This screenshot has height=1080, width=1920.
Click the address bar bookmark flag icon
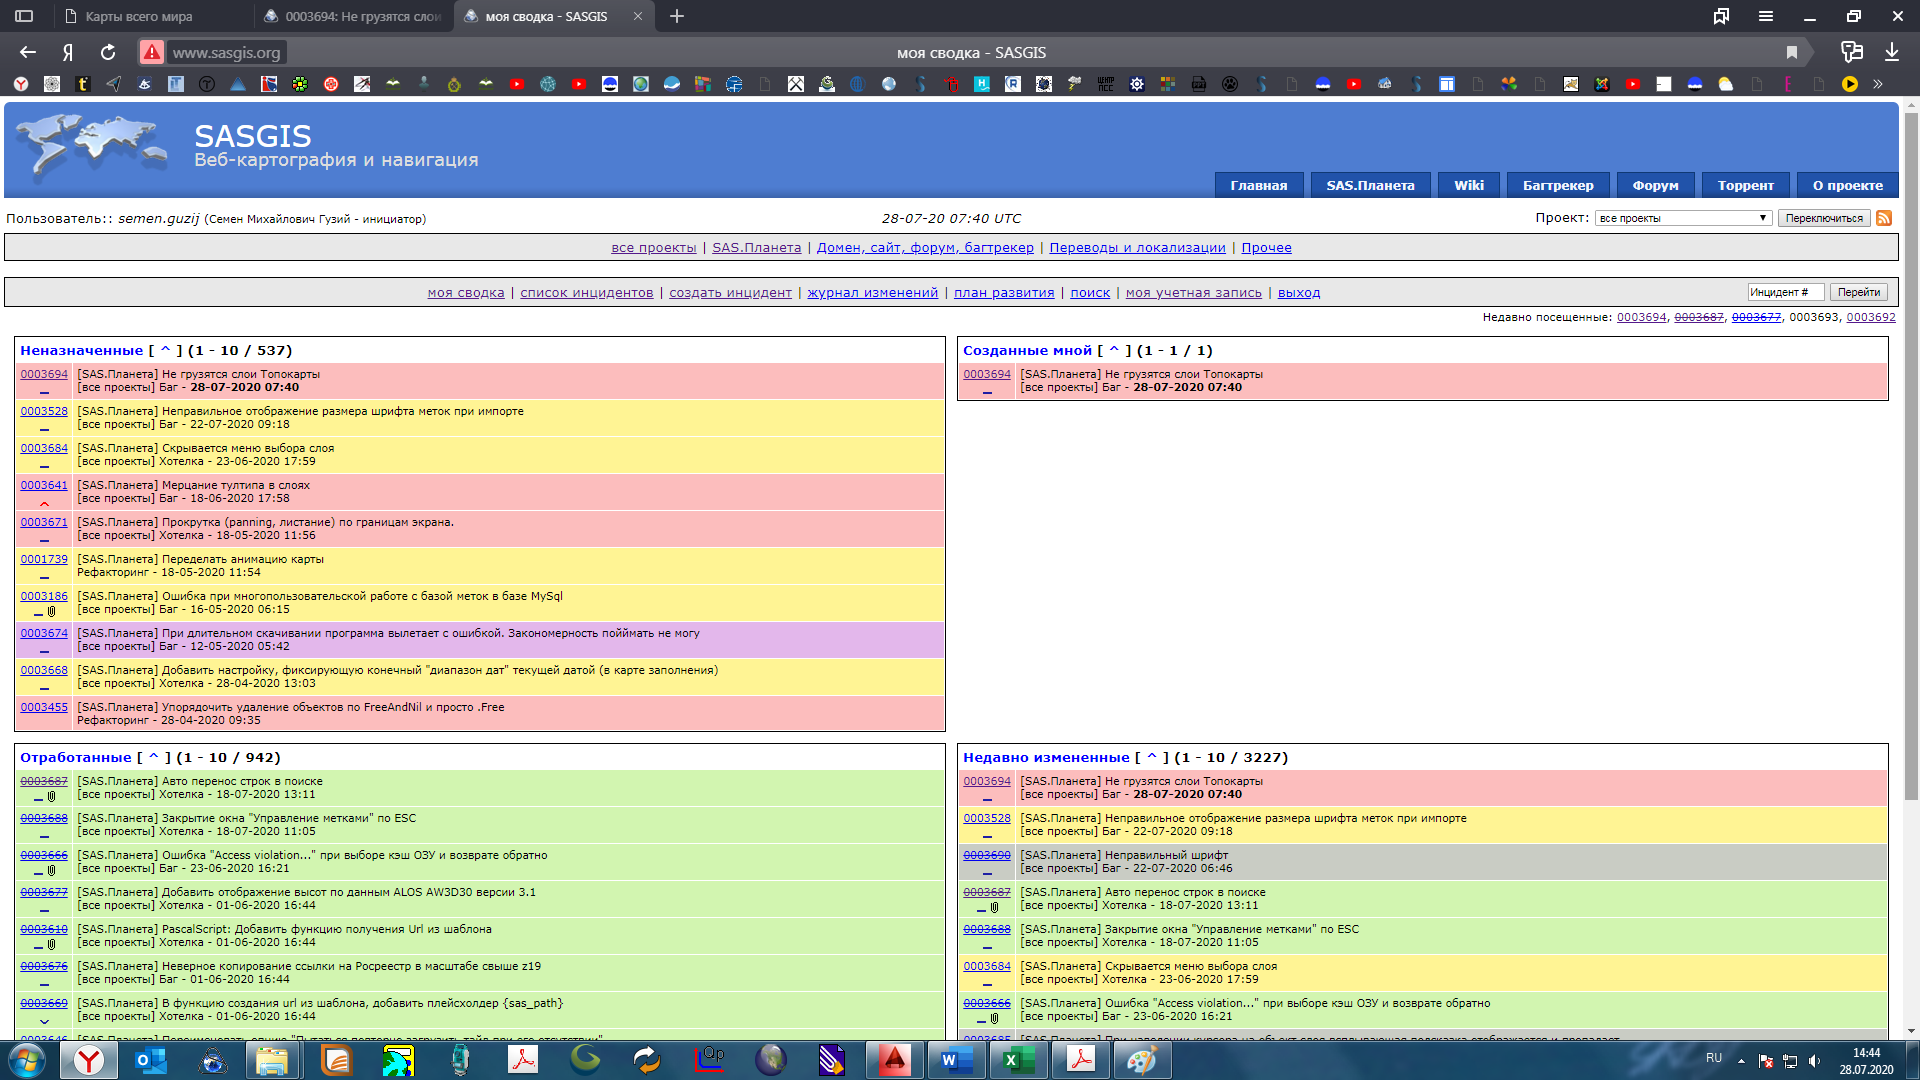(x=1792, y=52)
